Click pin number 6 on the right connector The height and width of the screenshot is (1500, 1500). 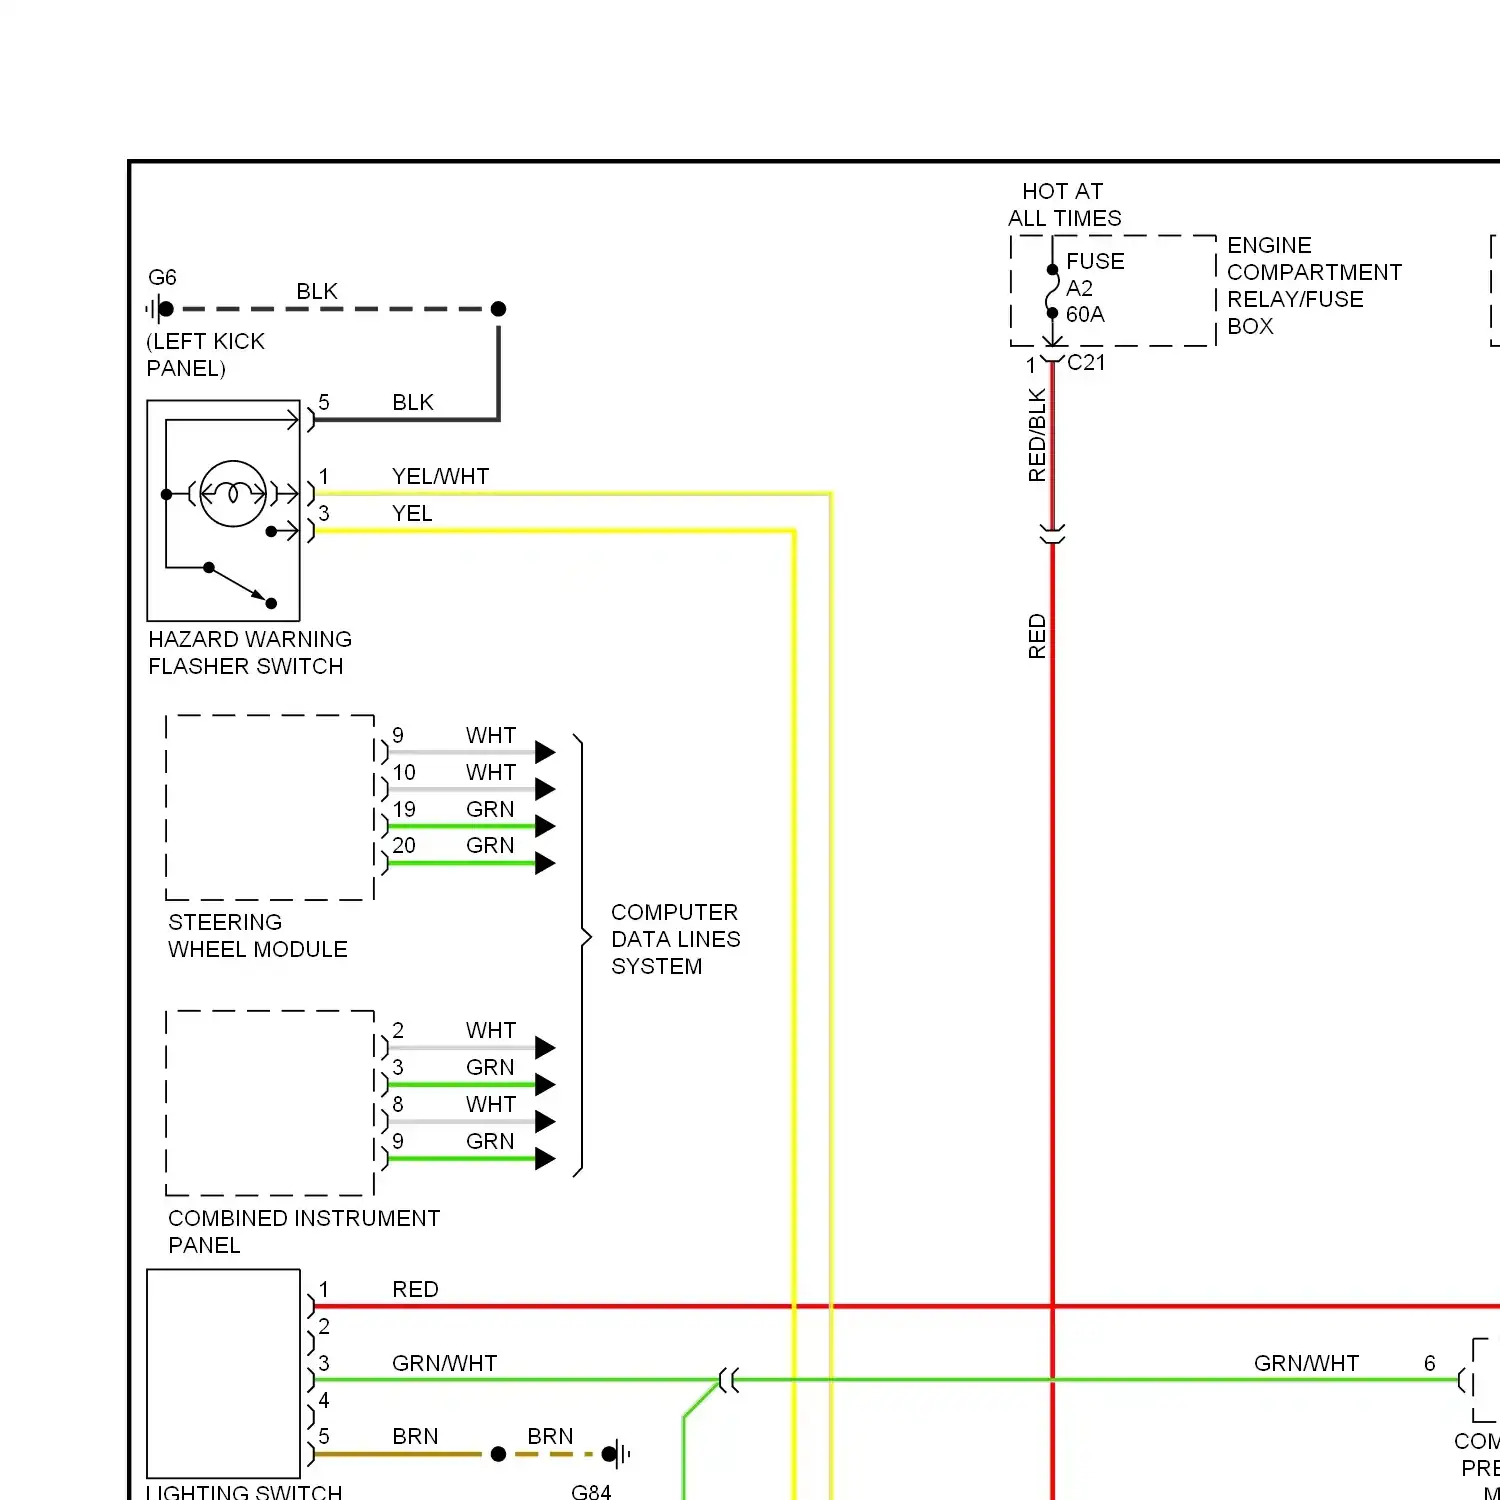pos(1429,1363)
